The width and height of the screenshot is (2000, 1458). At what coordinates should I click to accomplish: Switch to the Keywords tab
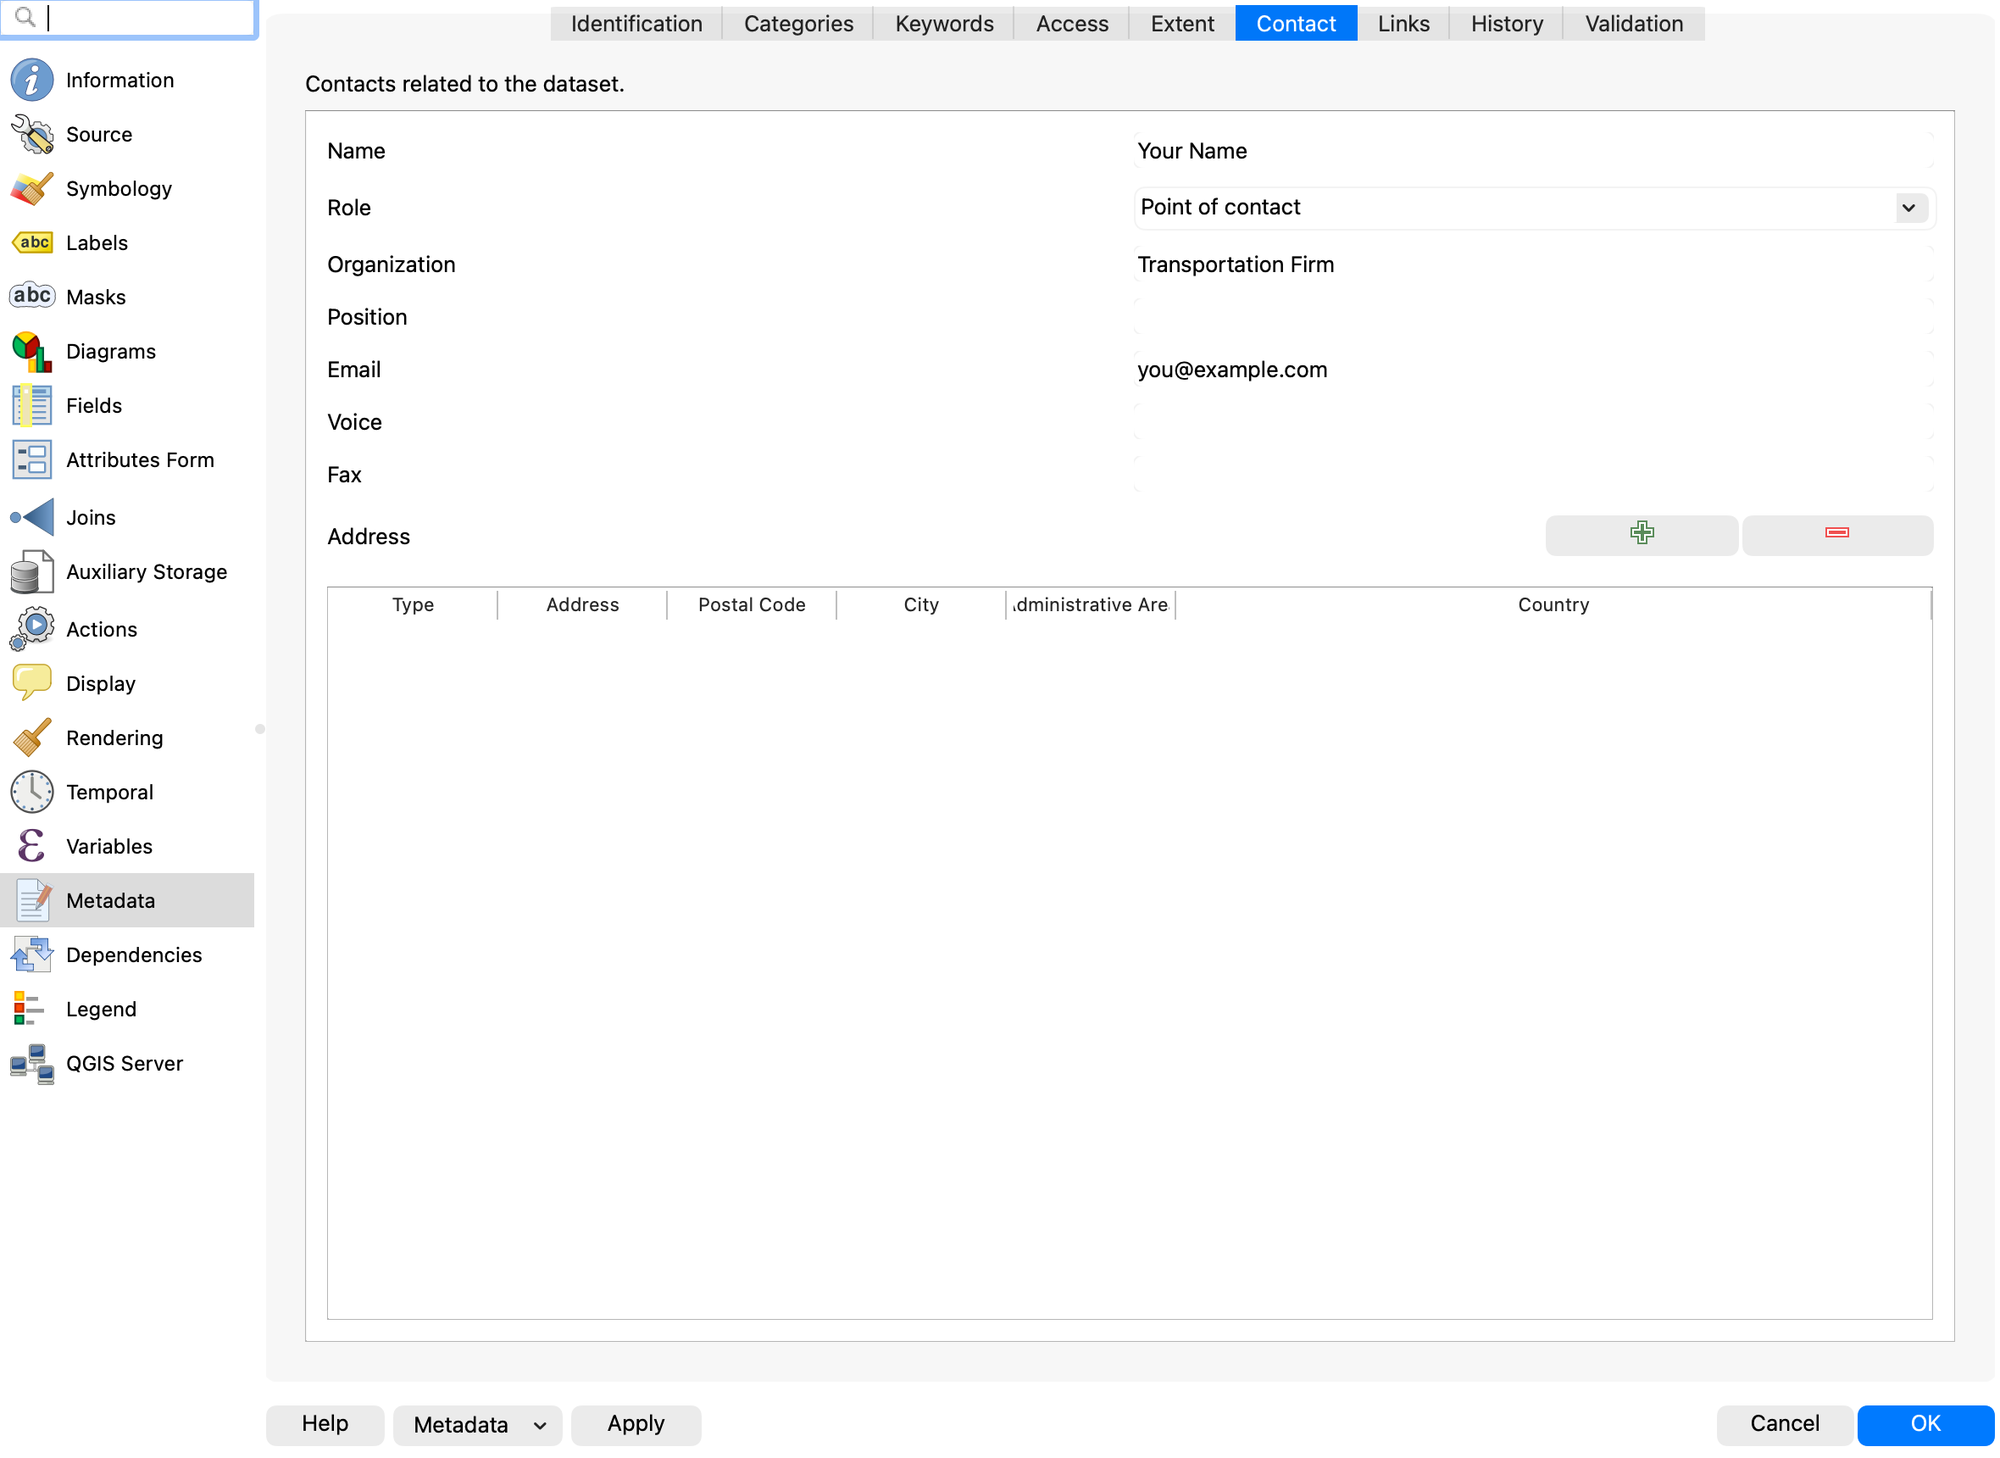(944, 23)
